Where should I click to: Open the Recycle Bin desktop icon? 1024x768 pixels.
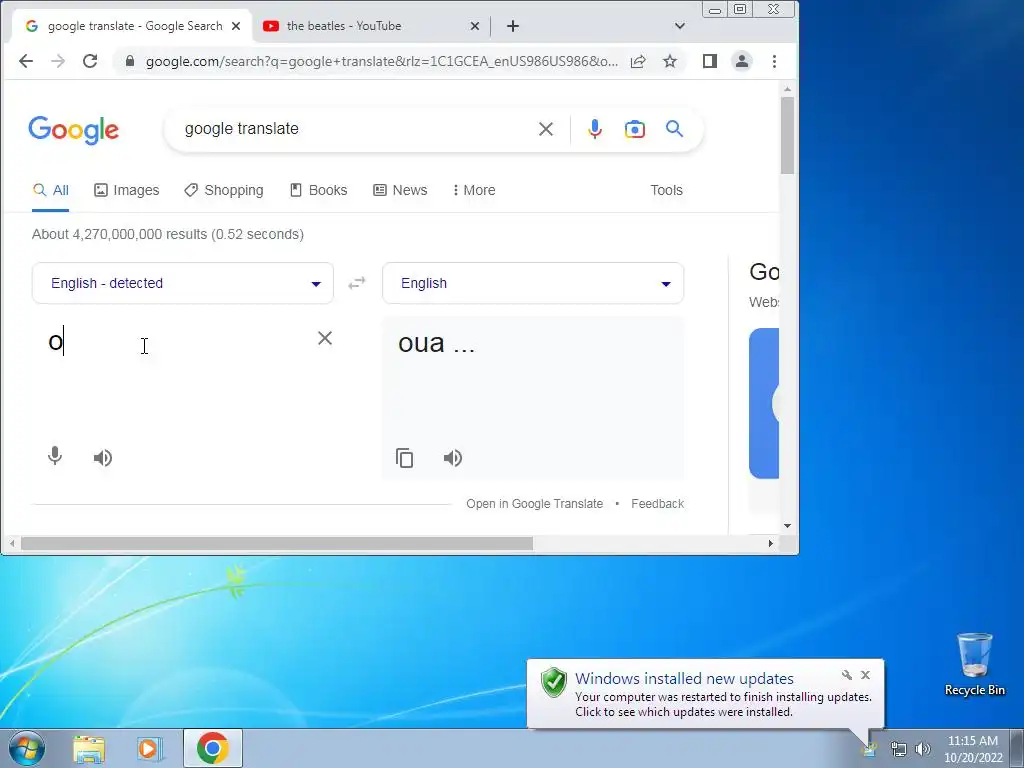(975, 664)
